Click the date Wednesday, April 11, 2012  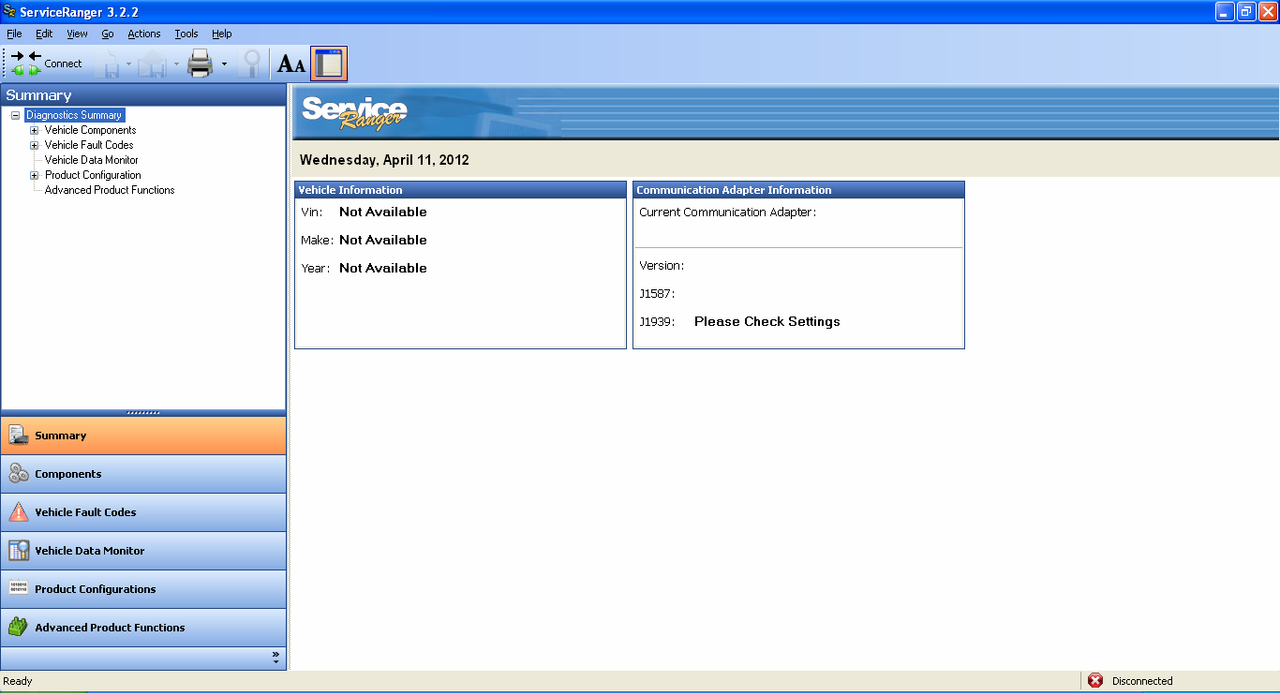click(384, 160)
